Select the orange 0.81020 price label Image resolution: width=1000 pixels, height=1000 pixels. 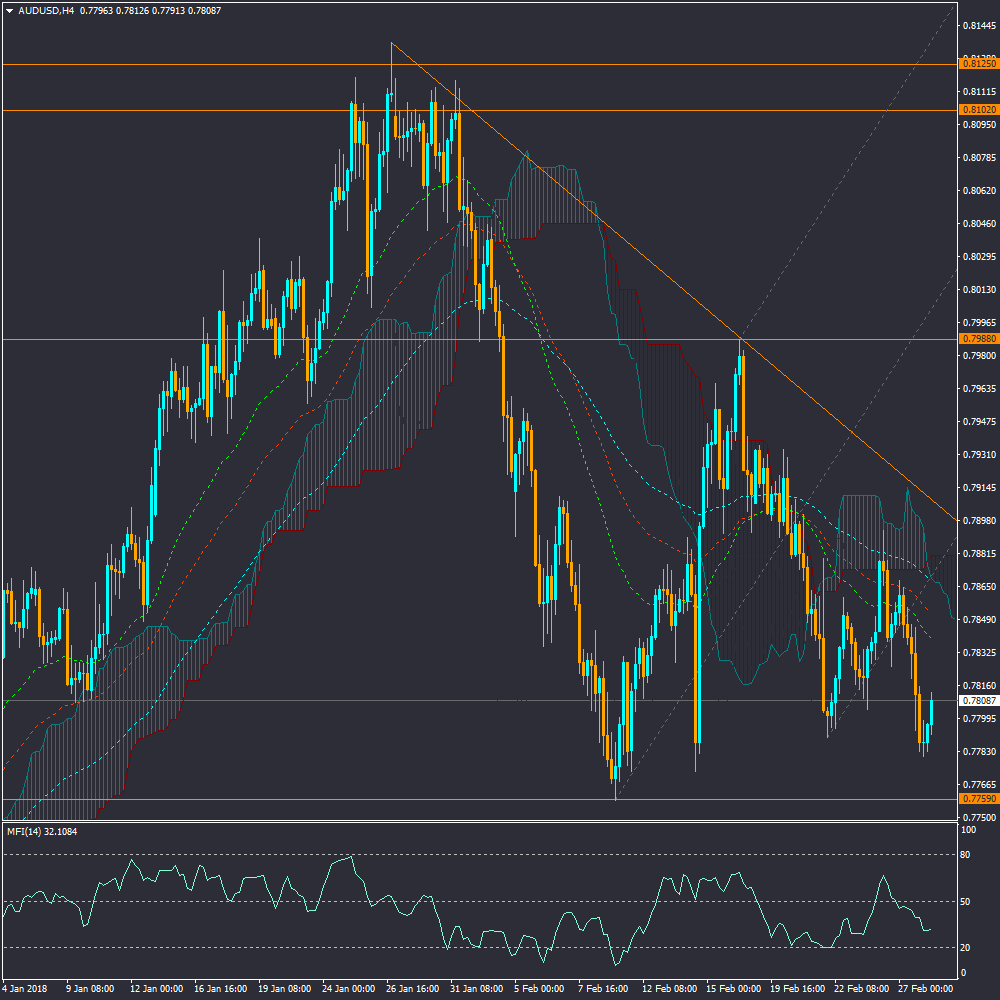[x=975, y=109]
